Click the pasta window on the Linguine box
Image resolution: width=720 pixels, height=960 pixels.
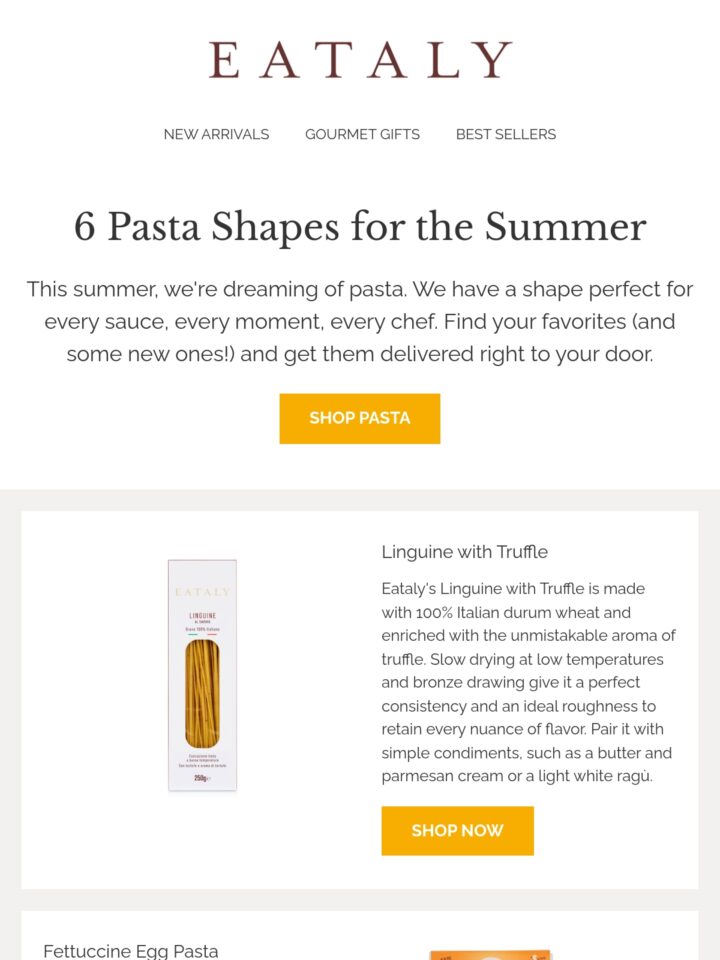pyautogui.click(x=203, y=694)
